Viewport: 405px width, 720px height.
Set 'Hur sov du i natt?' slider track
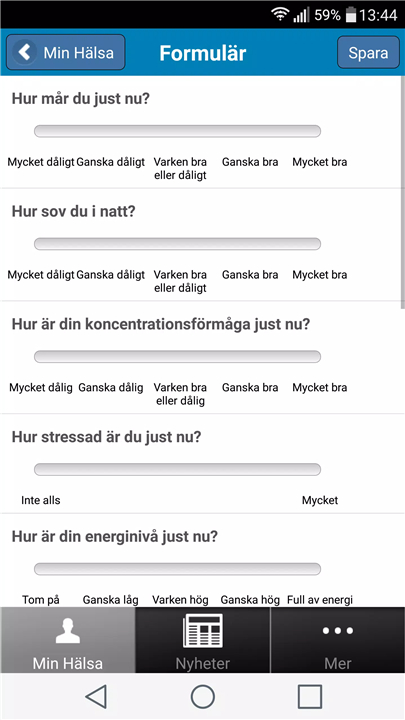pos(177,244)
